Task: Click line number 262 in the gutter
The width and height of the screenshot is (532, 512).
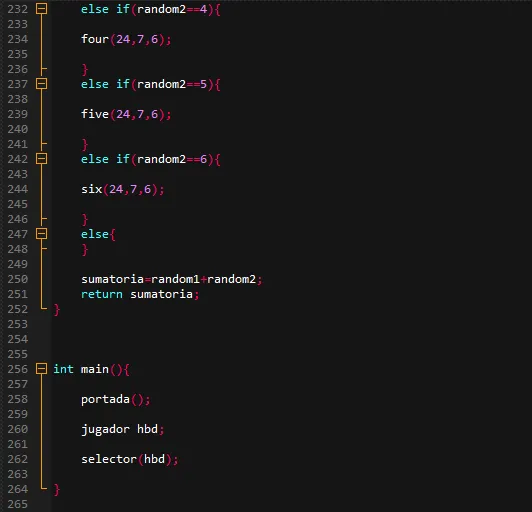Action: pos(18,459)
